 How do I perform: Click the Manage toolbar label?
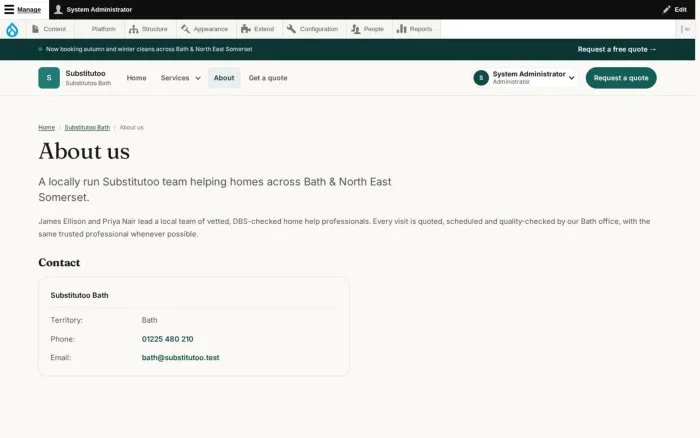(x=29, y=9)
